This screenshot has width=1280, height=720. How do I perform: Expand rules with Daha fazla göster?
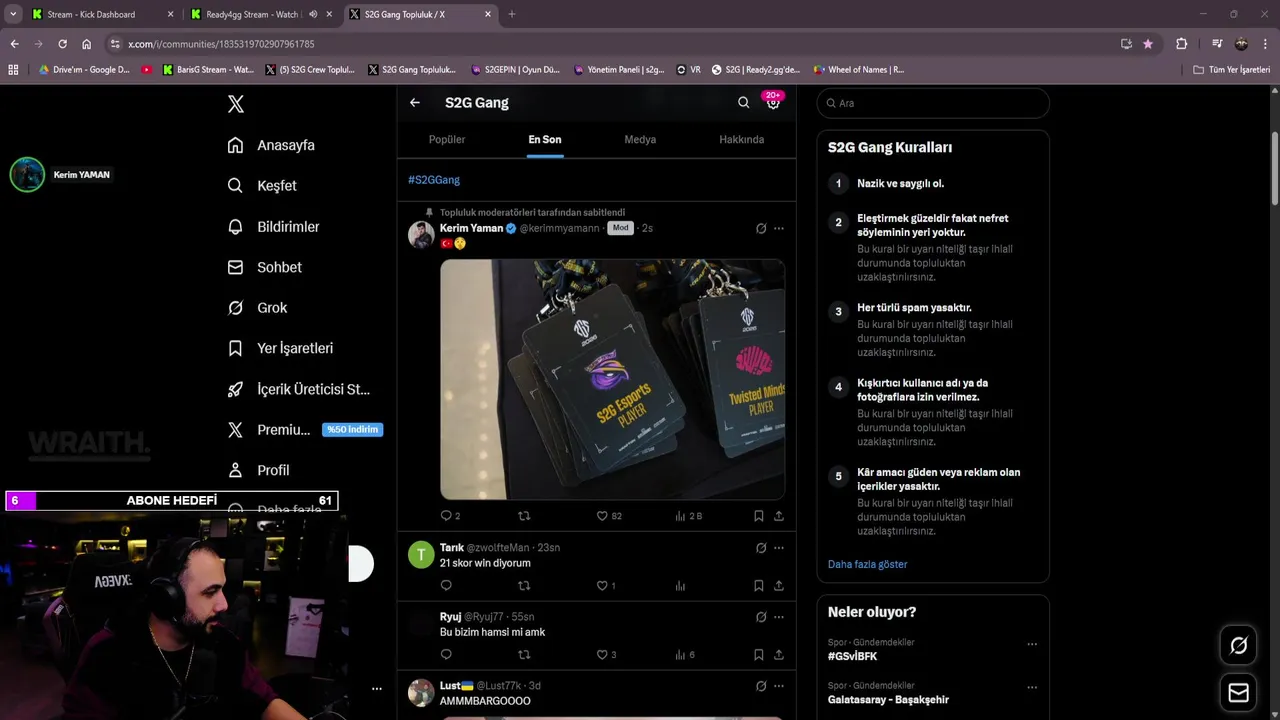(x=867, y=564)
